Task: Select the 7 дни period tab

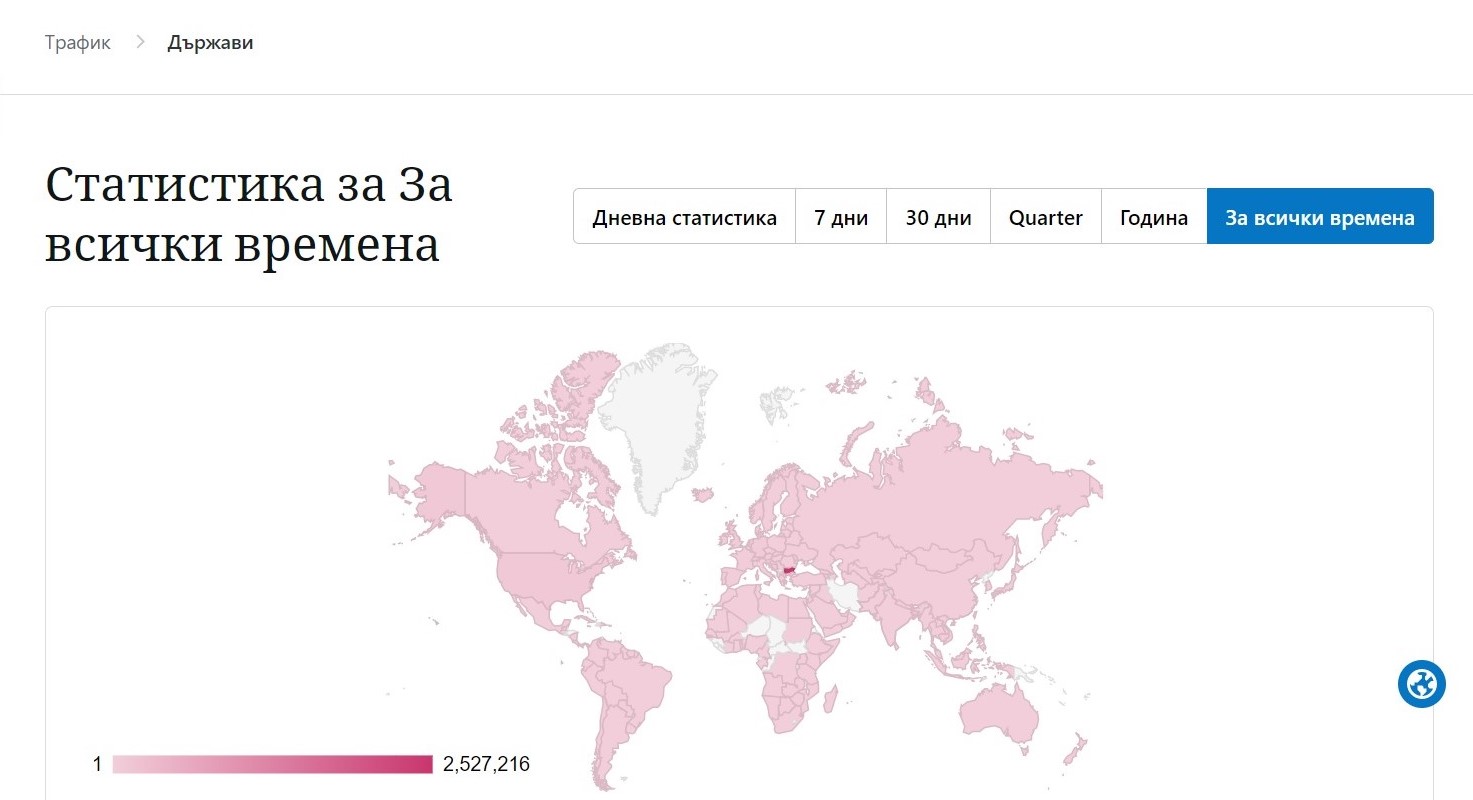Action: click(x=841, y=217)
